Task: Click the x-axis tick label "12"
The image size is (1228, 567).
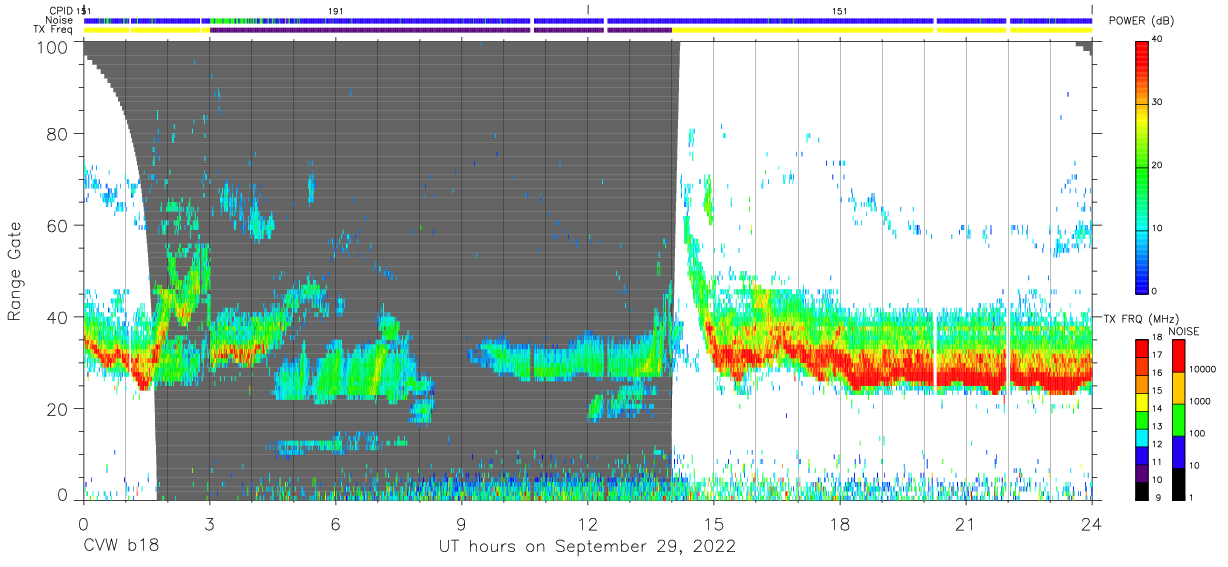Action: 587,523
